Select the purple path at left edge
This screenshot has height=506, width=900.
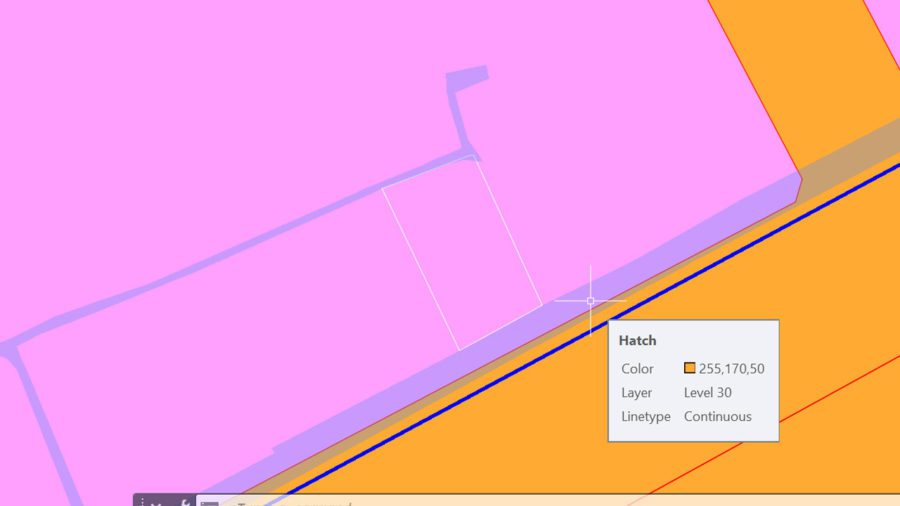(x=43, y=425)
